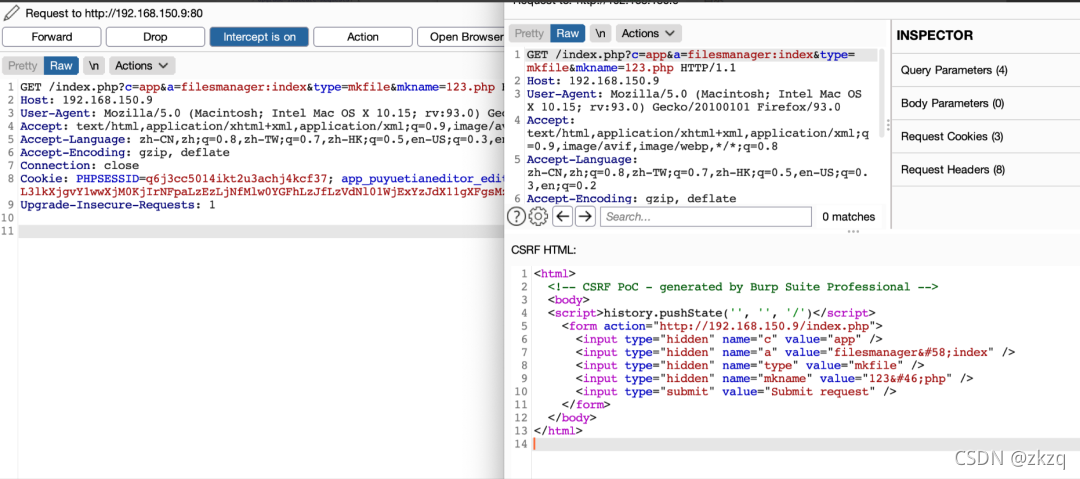Switch to Raw tab in left editor
The width and height of the screenshot is (1080, 479).
coord(61,65)
